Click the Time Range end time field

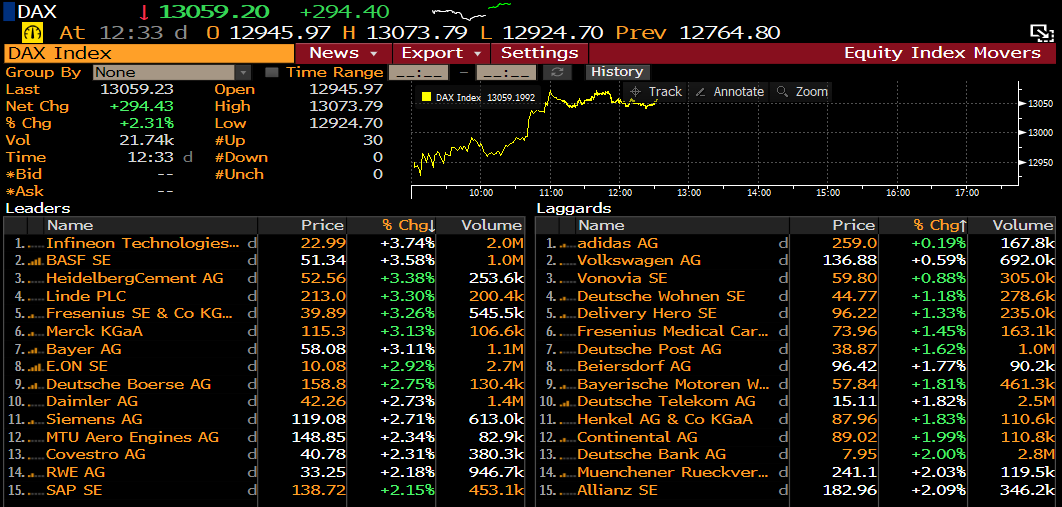[x=506, y=72]
